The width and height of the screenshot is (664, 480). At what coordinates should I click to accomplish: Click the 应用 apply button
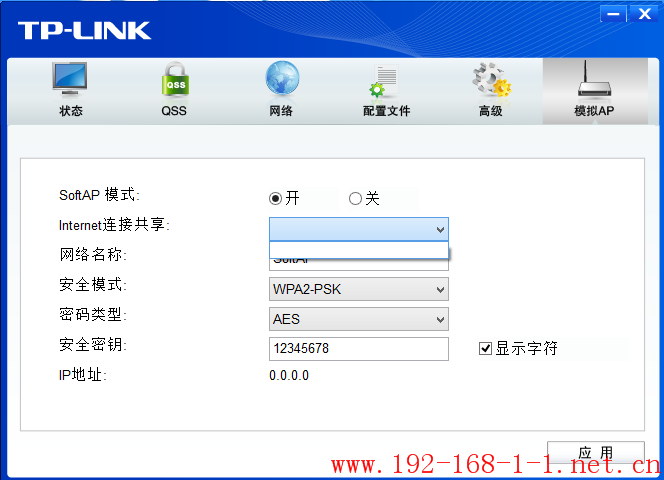tap(595, 453)
